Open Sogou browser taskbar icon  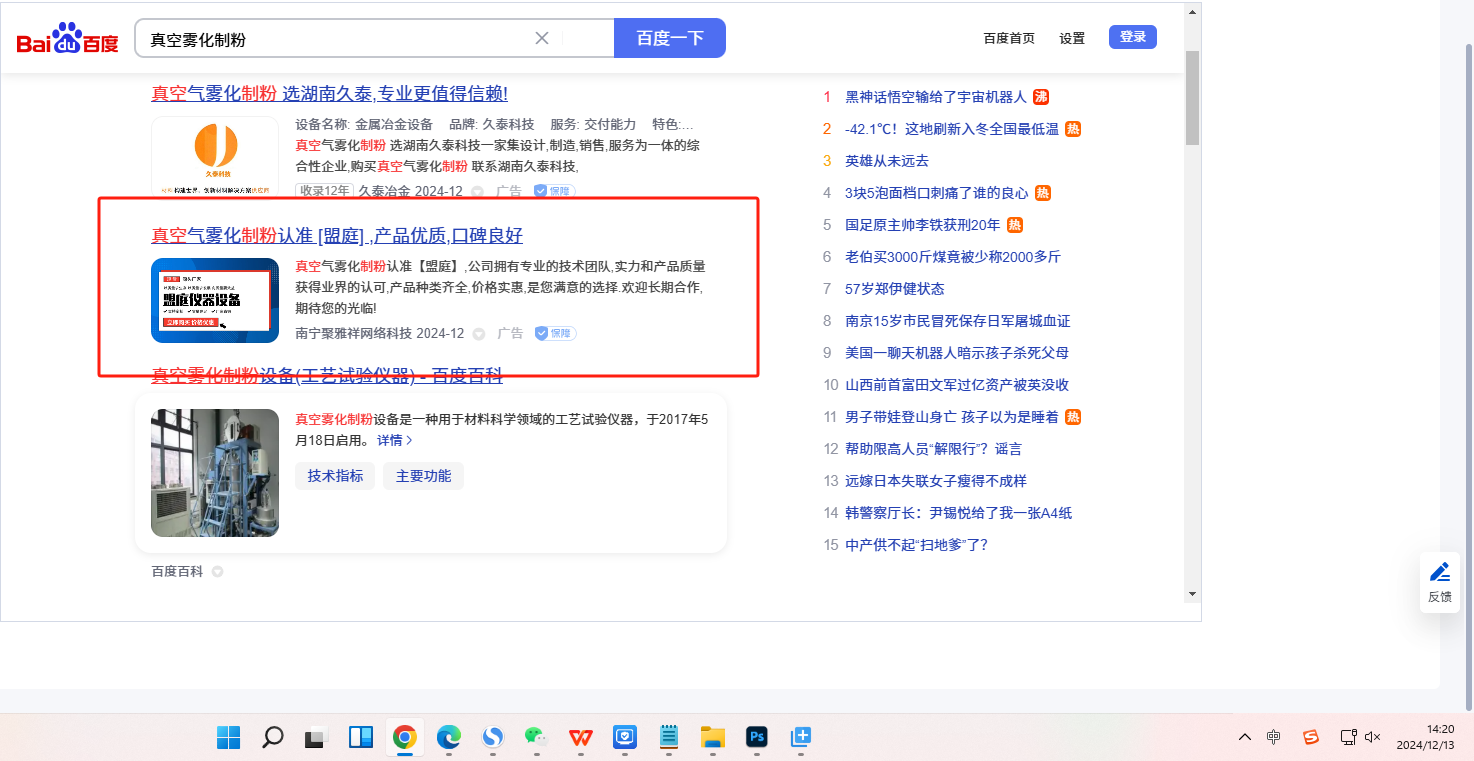coord(492,738)
